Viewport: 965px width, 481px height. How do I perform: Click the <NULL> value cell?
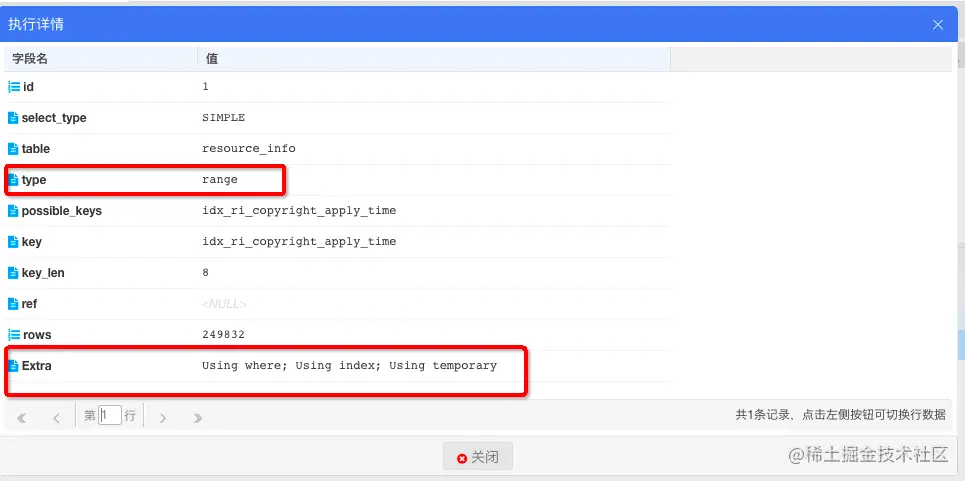pyautogui.click(x=225, y=304)
